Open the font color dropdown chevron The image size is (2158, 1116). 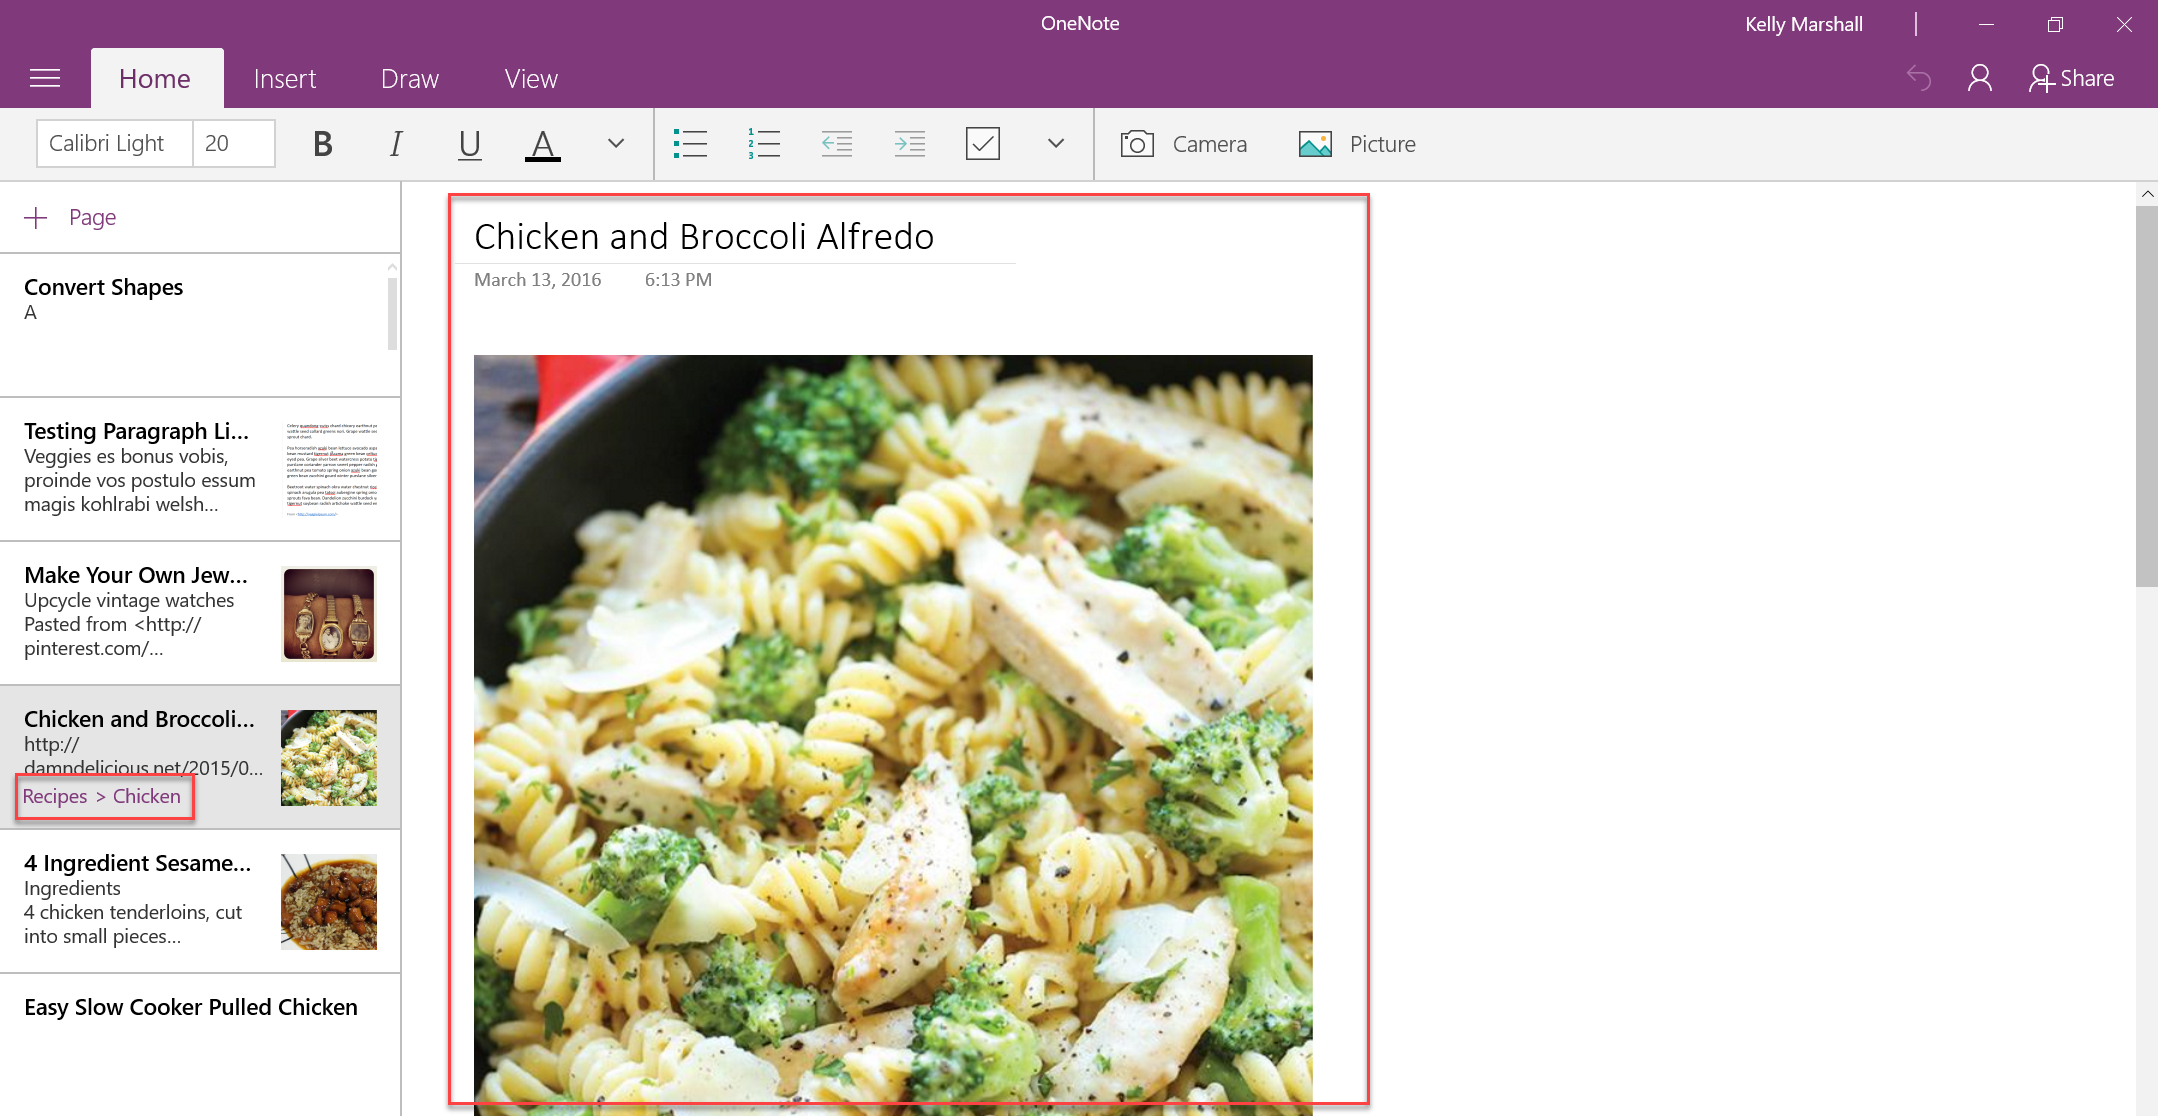coord(614,143)
